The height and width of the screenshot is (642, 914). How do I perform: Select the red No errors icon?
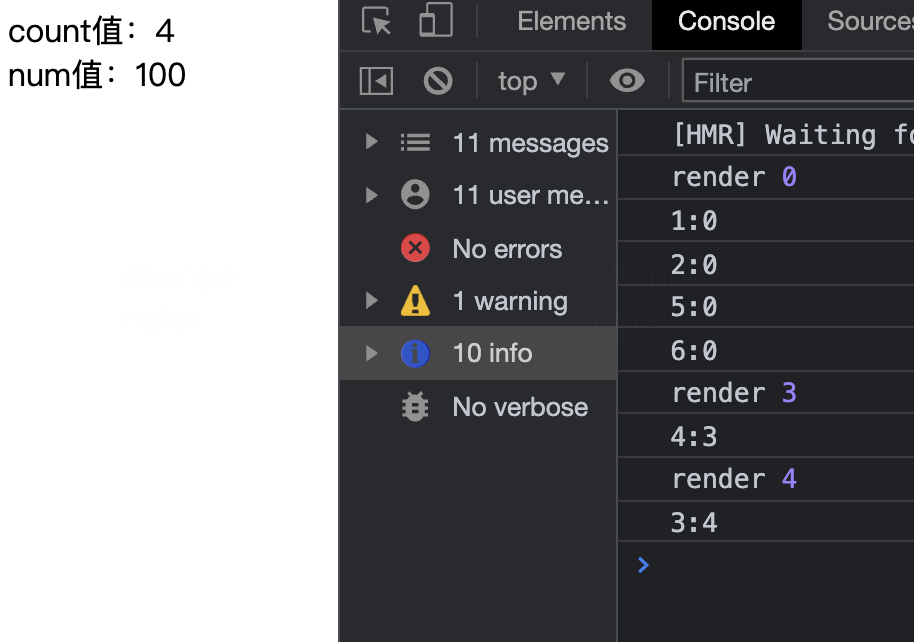415,248
